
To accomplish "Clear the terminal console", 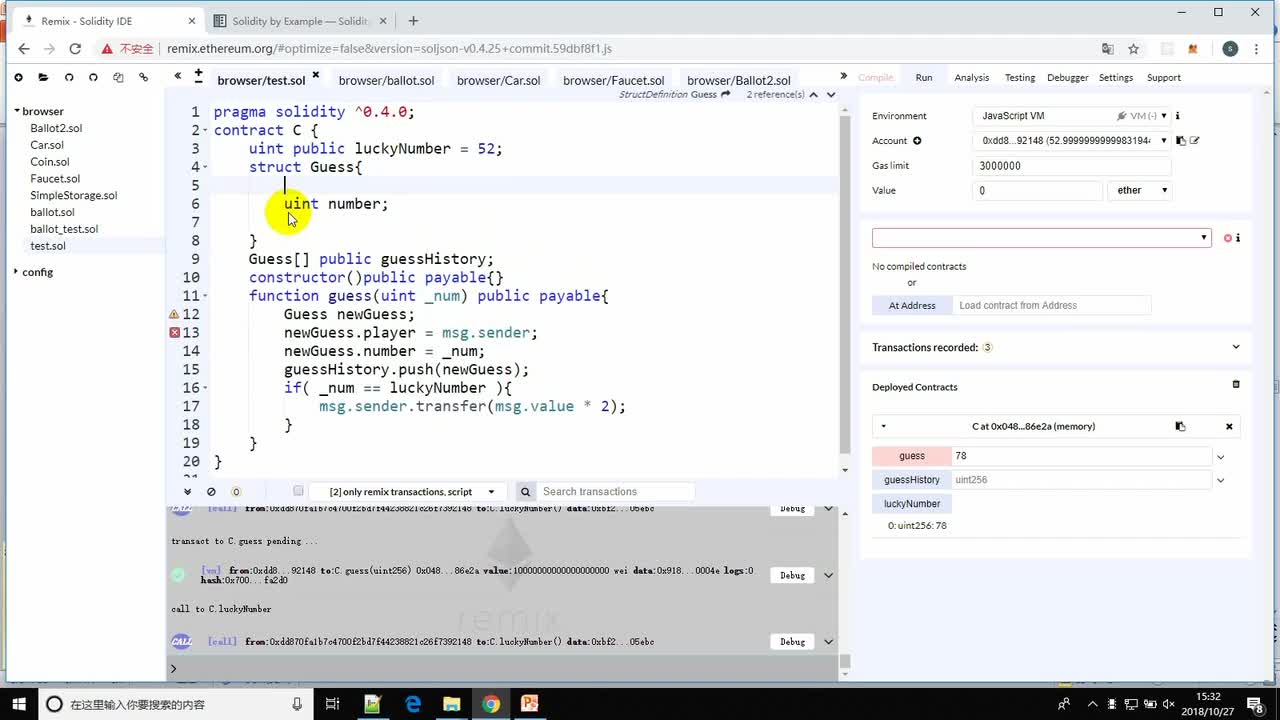I will coord(211,491).
